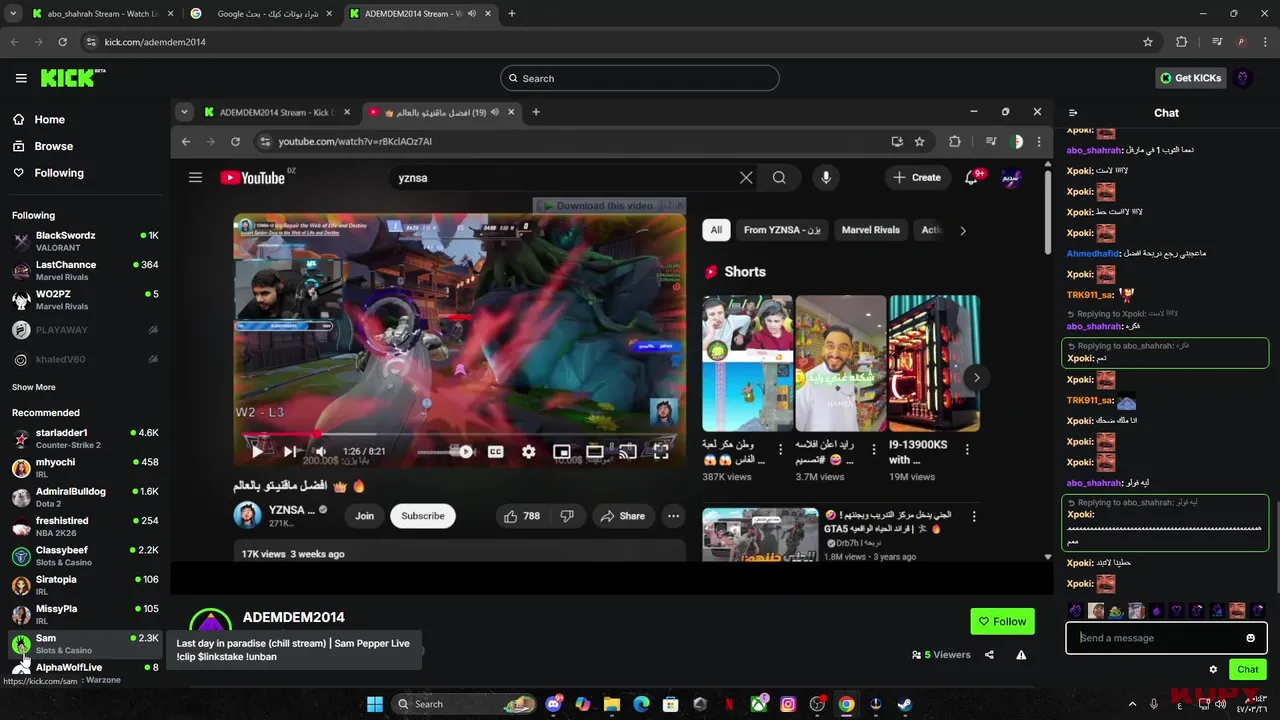Search YouTube by voice microphone

[x=826, y=178]
